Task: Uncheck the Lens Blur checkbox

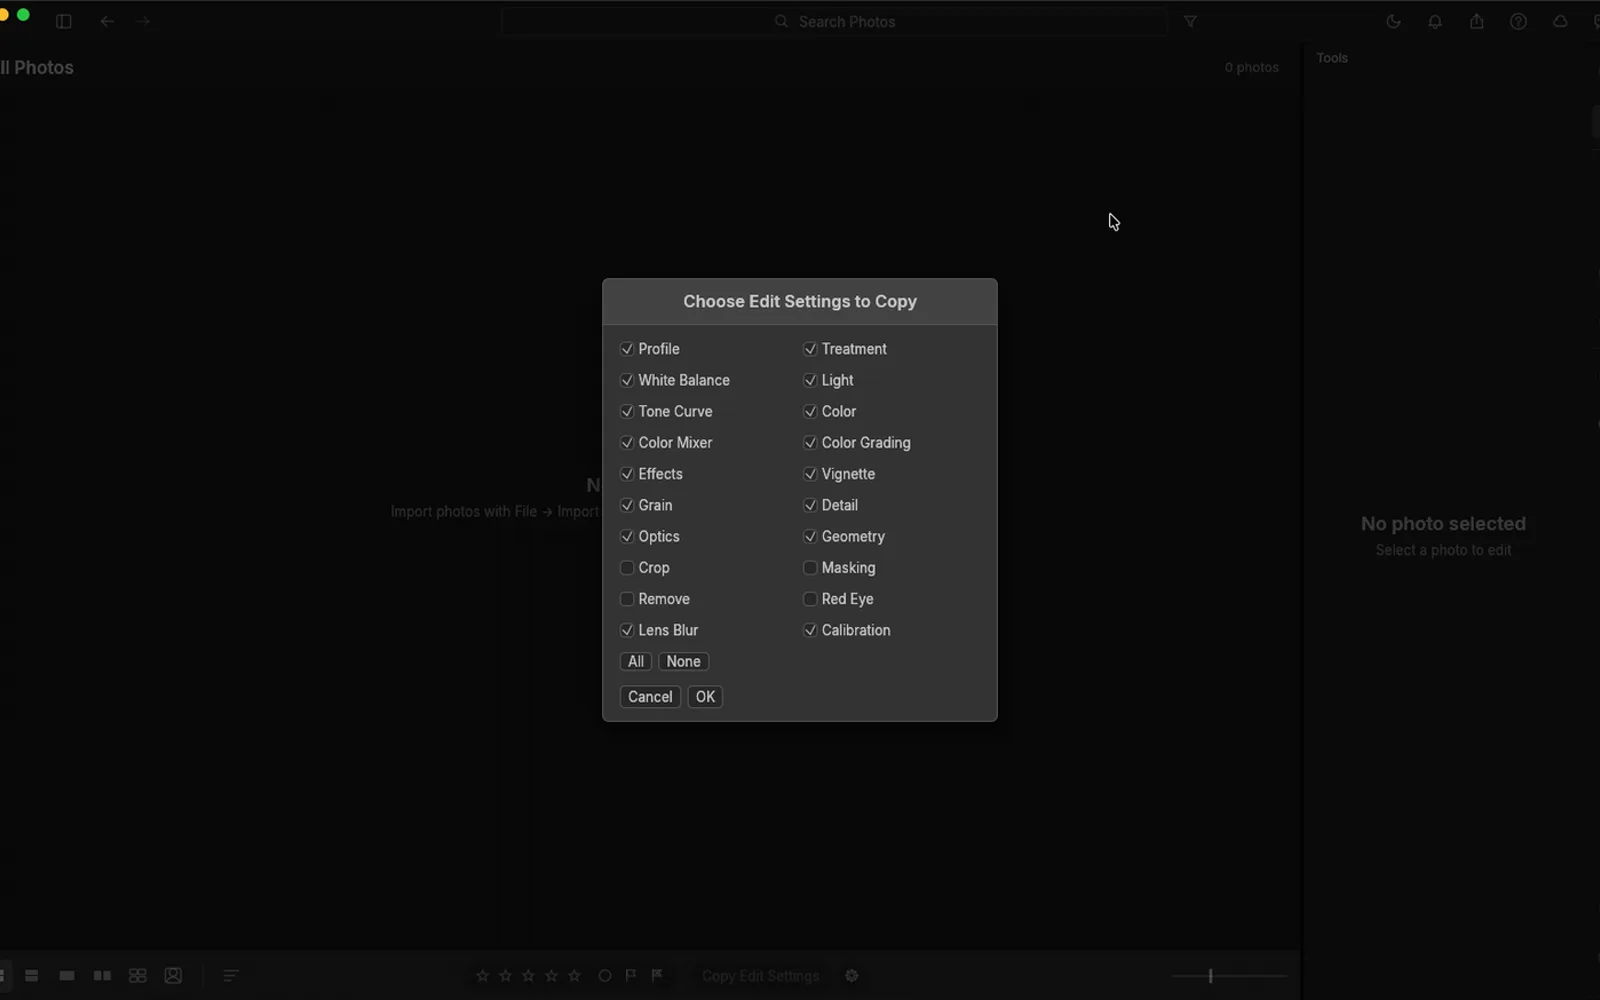Action: tap(627, 630)
